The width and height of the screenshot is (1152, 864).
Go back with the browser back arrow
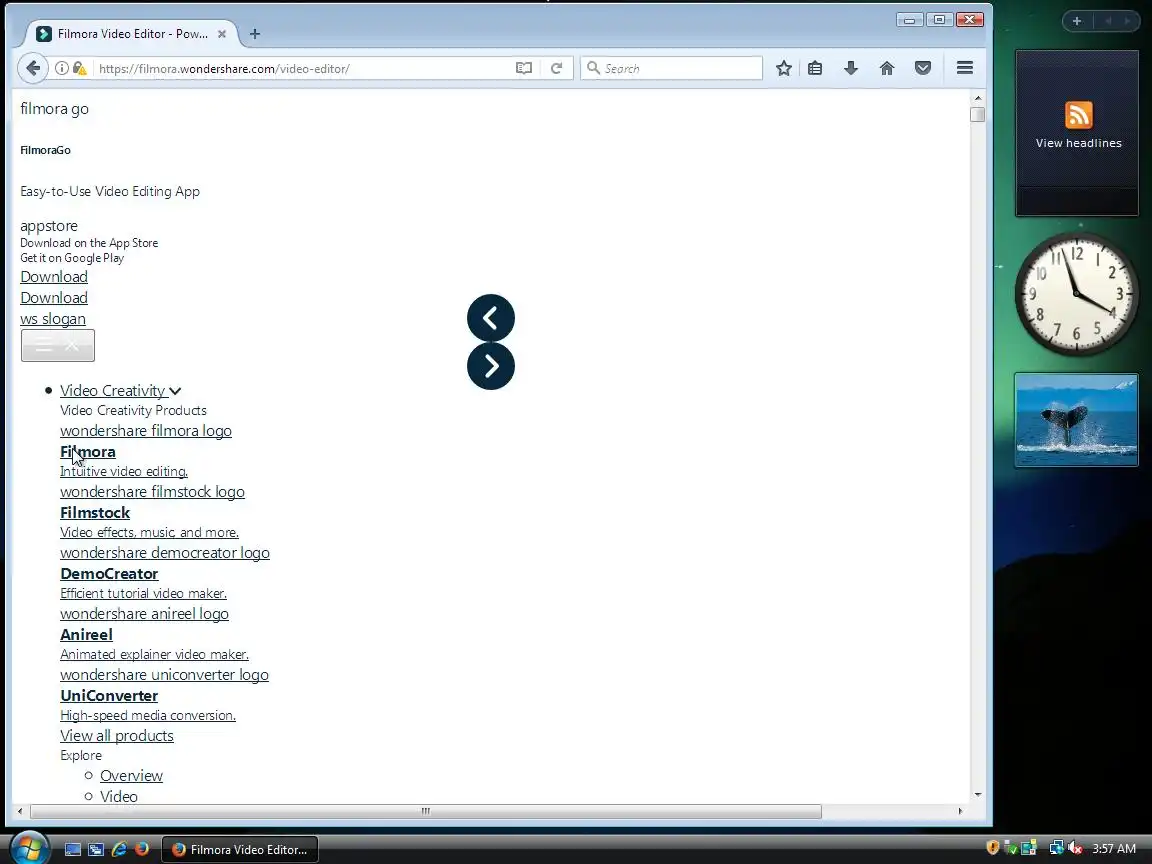33,68
